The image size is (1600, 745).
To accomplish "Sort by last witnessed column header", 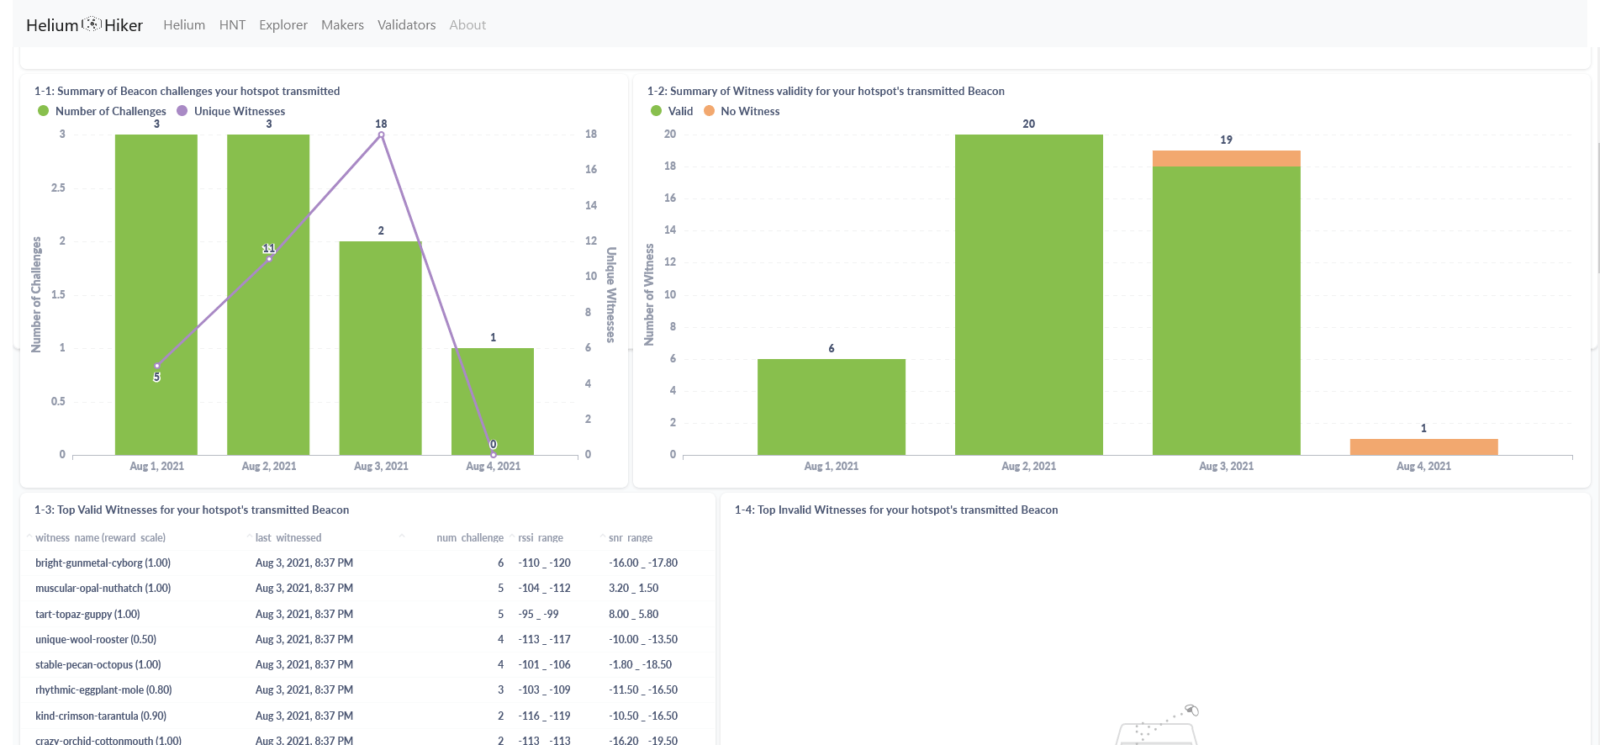I will [288, 538].
